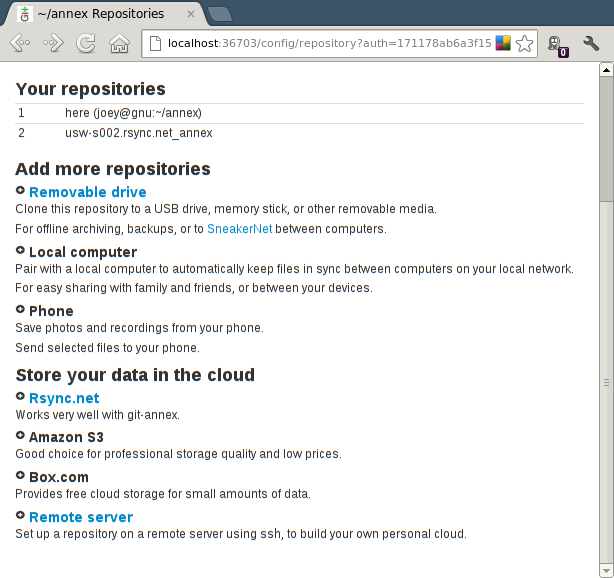
Task: Click the browser back arrow button
Action: click(20, 43)
